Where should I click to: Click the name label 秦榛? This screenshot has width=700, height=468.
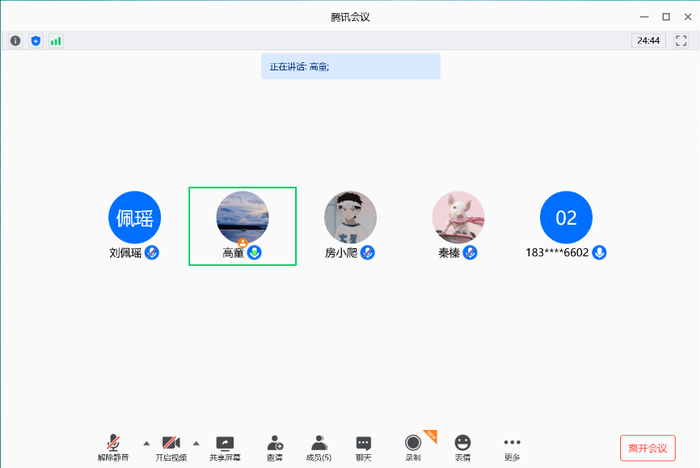pos(449,253)
